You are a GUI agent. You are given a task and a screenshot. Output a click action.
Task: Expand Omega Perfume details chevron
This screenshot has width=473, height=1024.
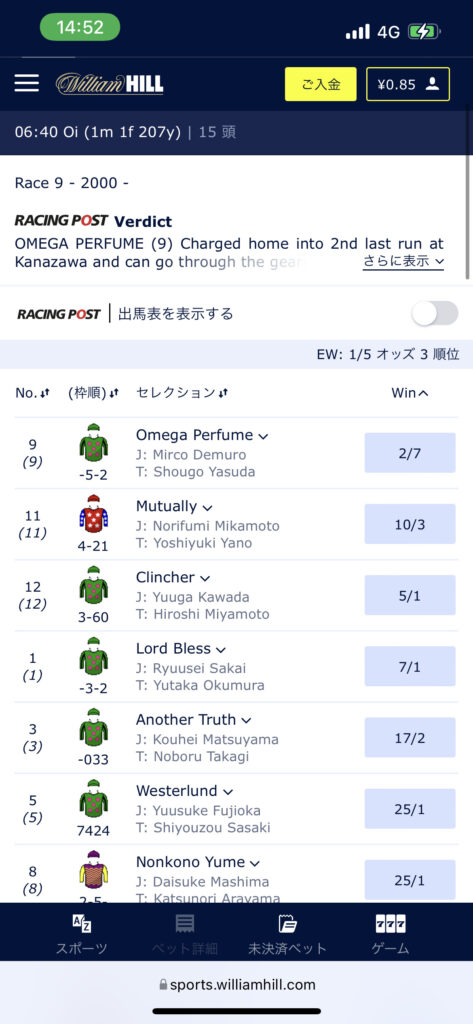pos(263,436)
